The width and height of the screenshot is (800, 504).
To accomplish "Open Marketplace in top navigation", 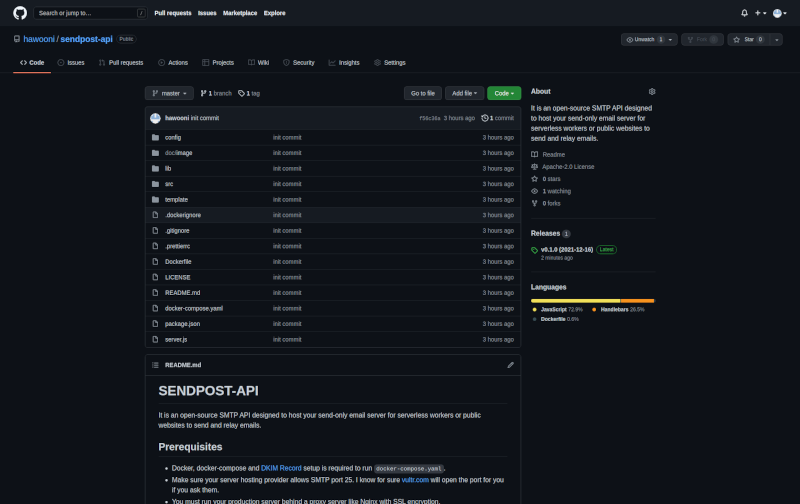I will 240,13.
